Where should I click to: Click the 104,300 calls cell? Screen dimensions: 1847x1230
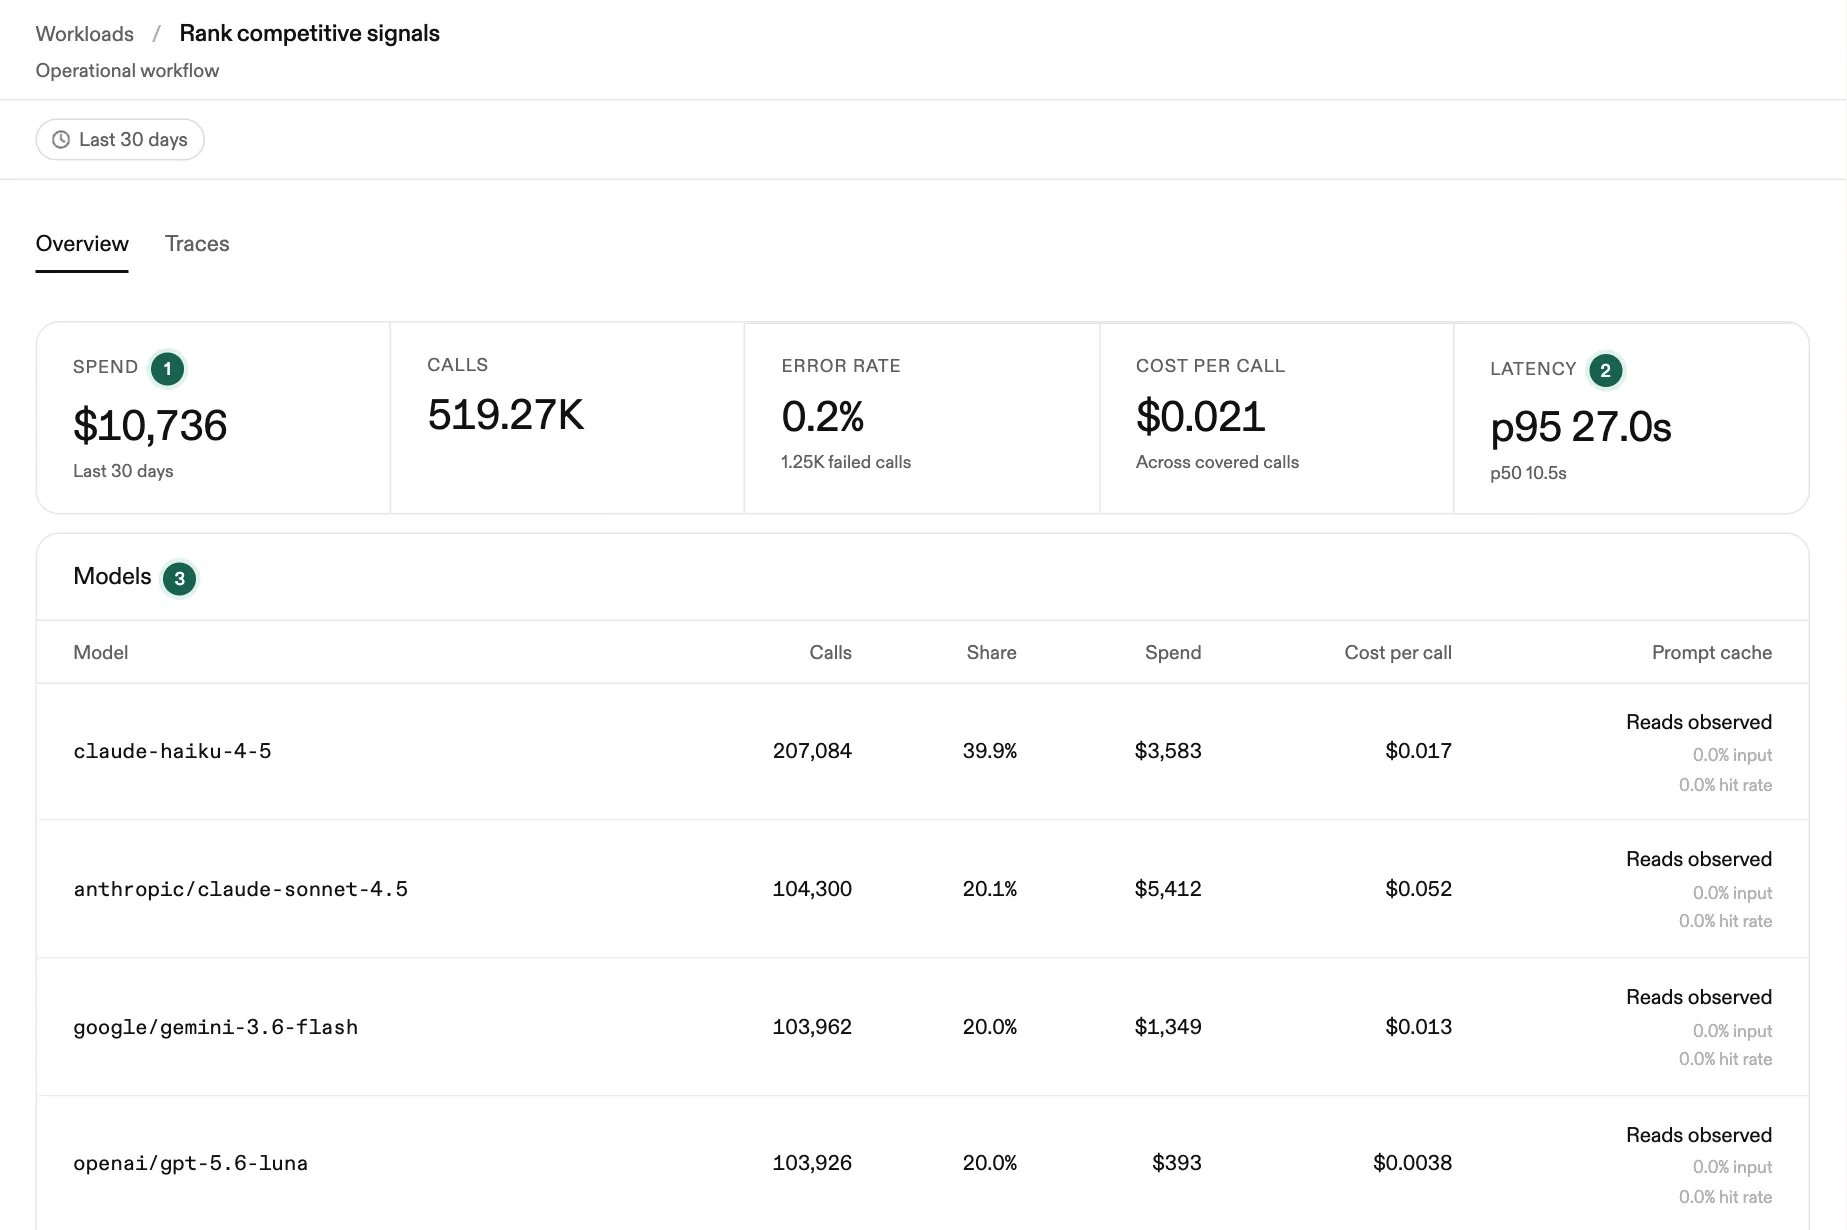[812, 889]
